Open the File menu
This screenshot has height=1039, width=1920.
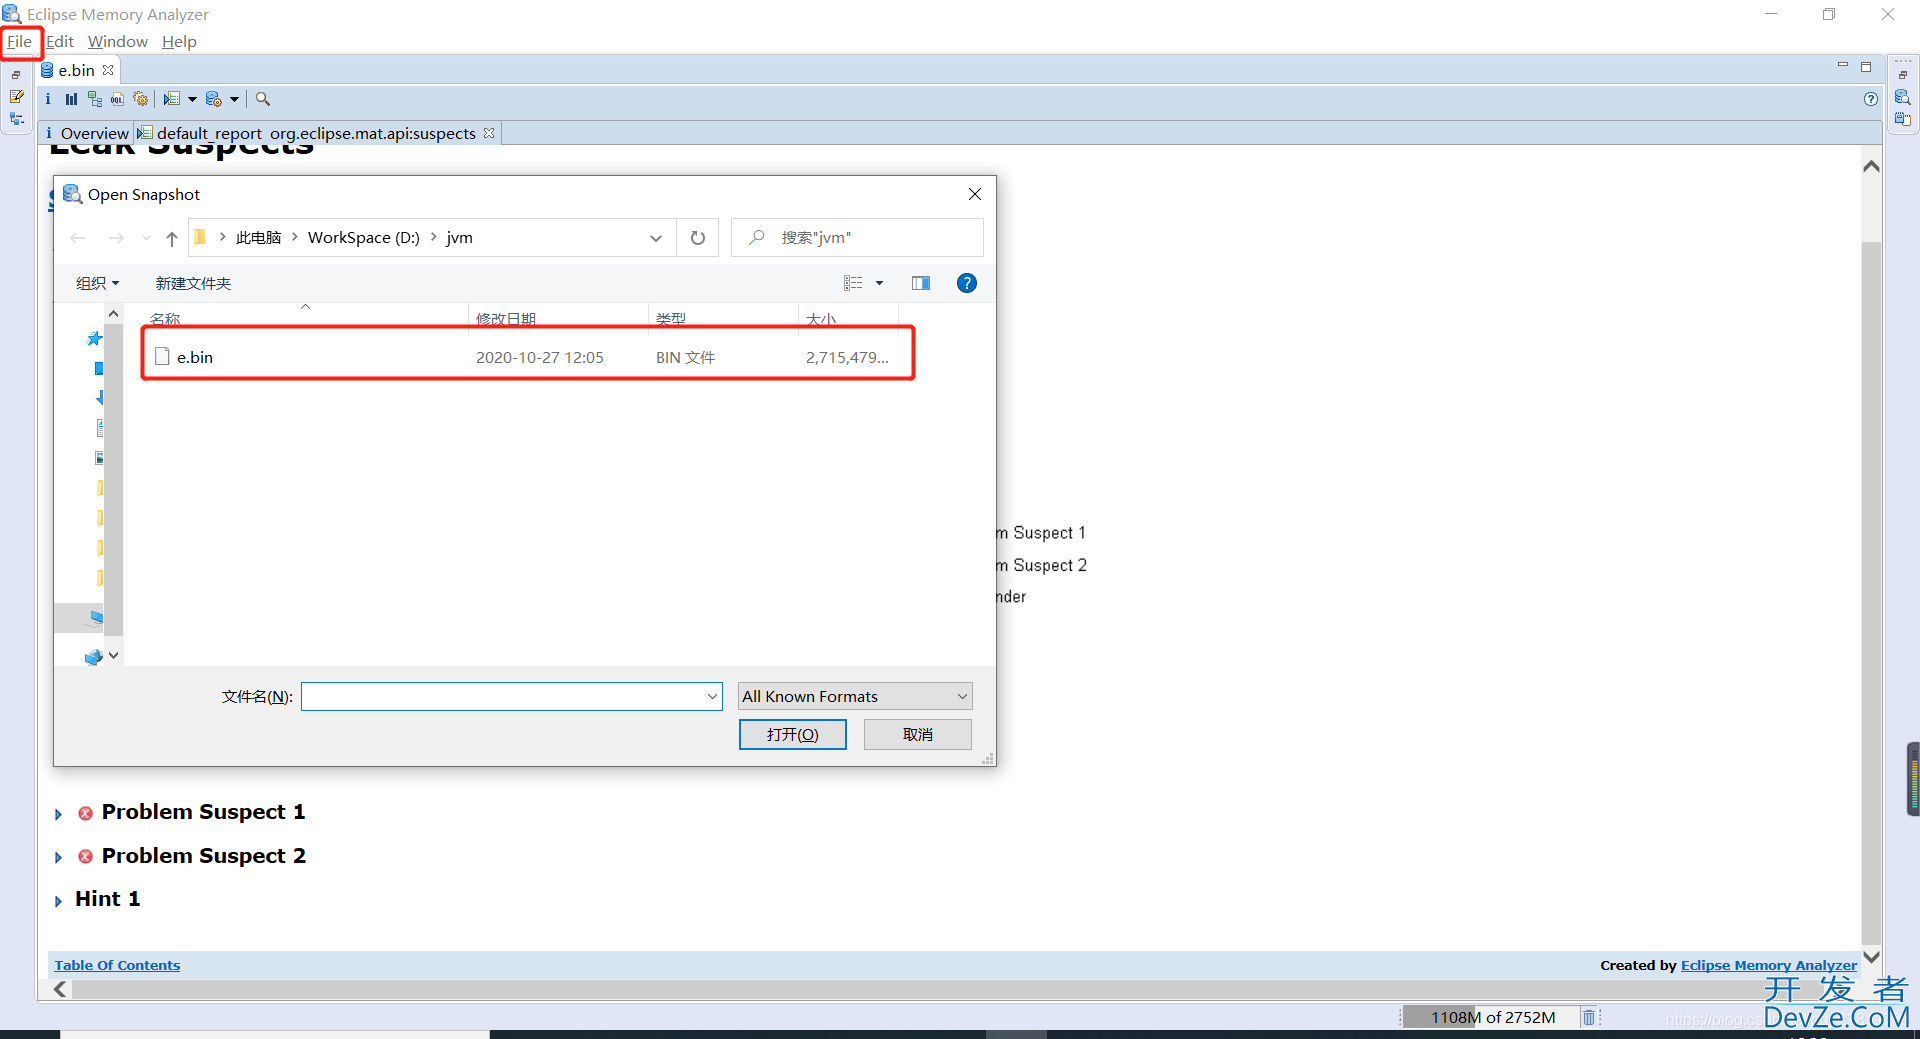click(20, 42)
